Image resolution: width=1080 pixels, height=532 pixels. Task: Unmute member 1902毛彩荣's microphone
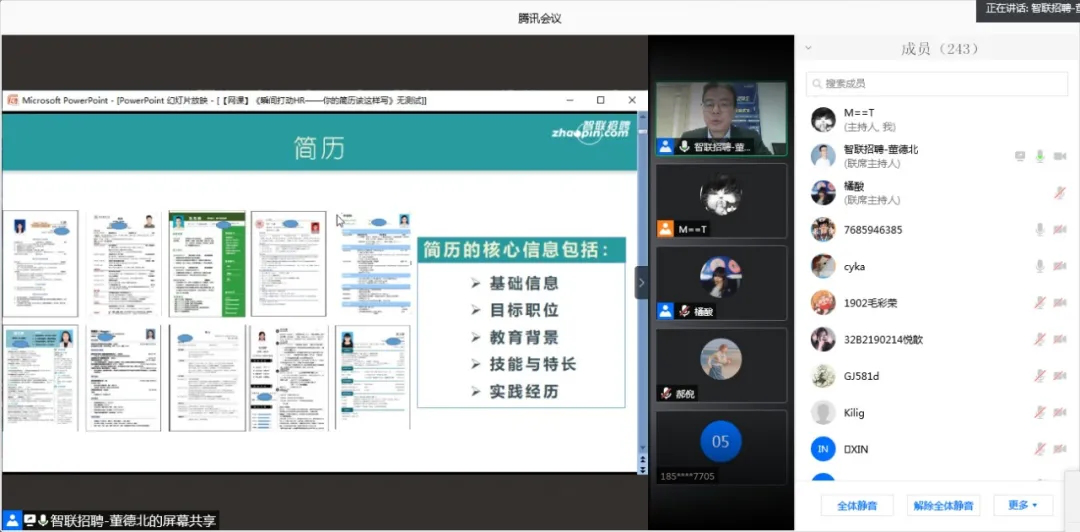[x=1040, y=303]
